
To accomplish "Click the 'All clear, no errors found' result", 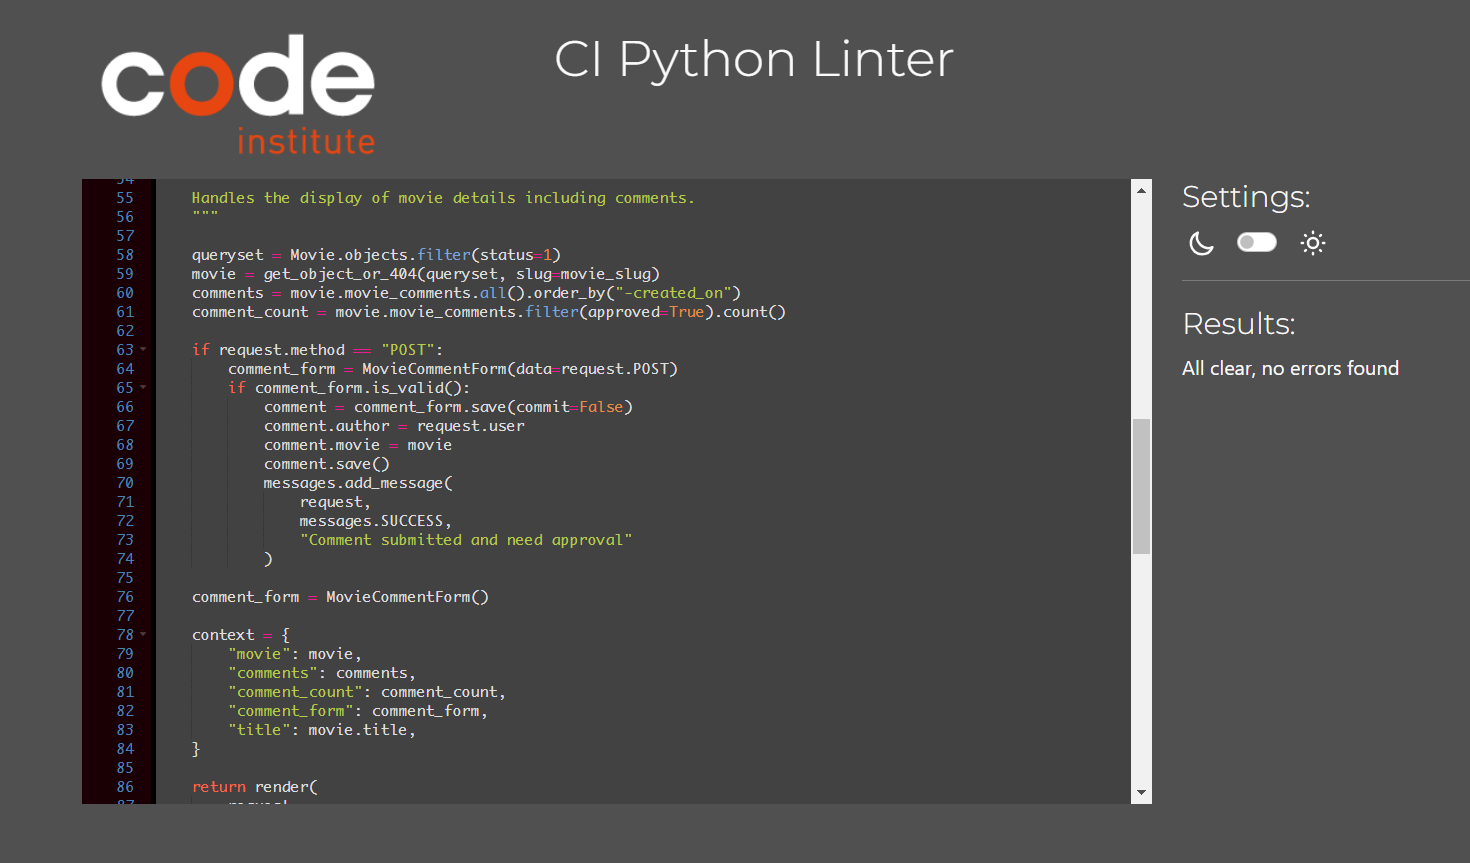I will pos(1290,368).
